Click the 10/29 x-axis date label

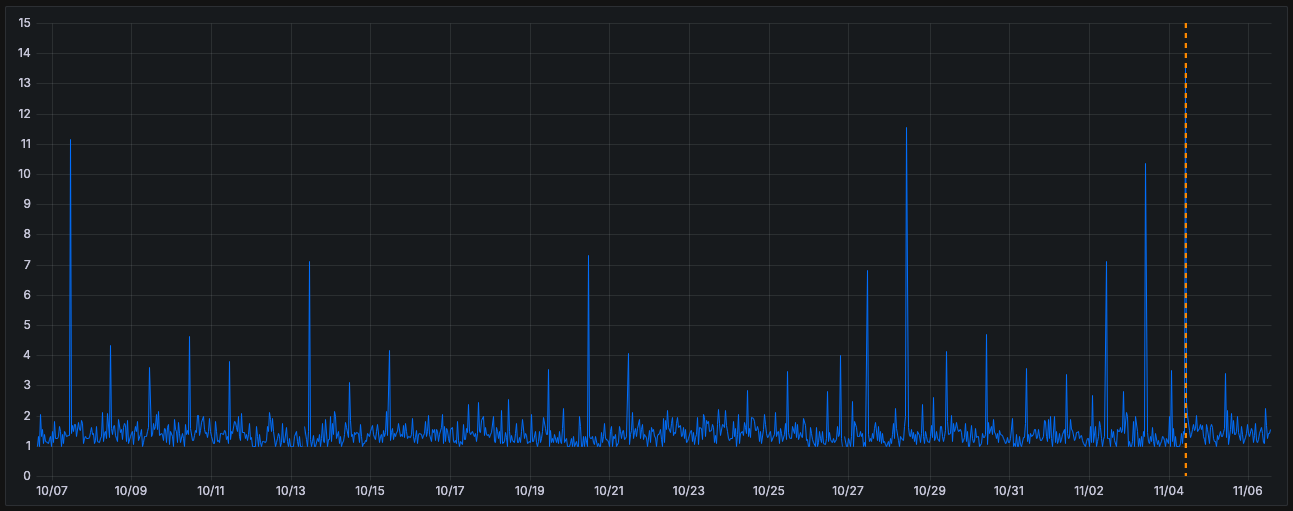tap(929, 491)
